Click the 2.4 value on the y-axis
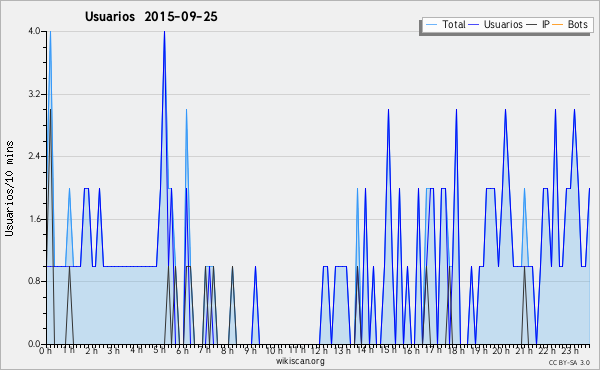The width and height of the screenshot is (600, 370). (34, 156)
